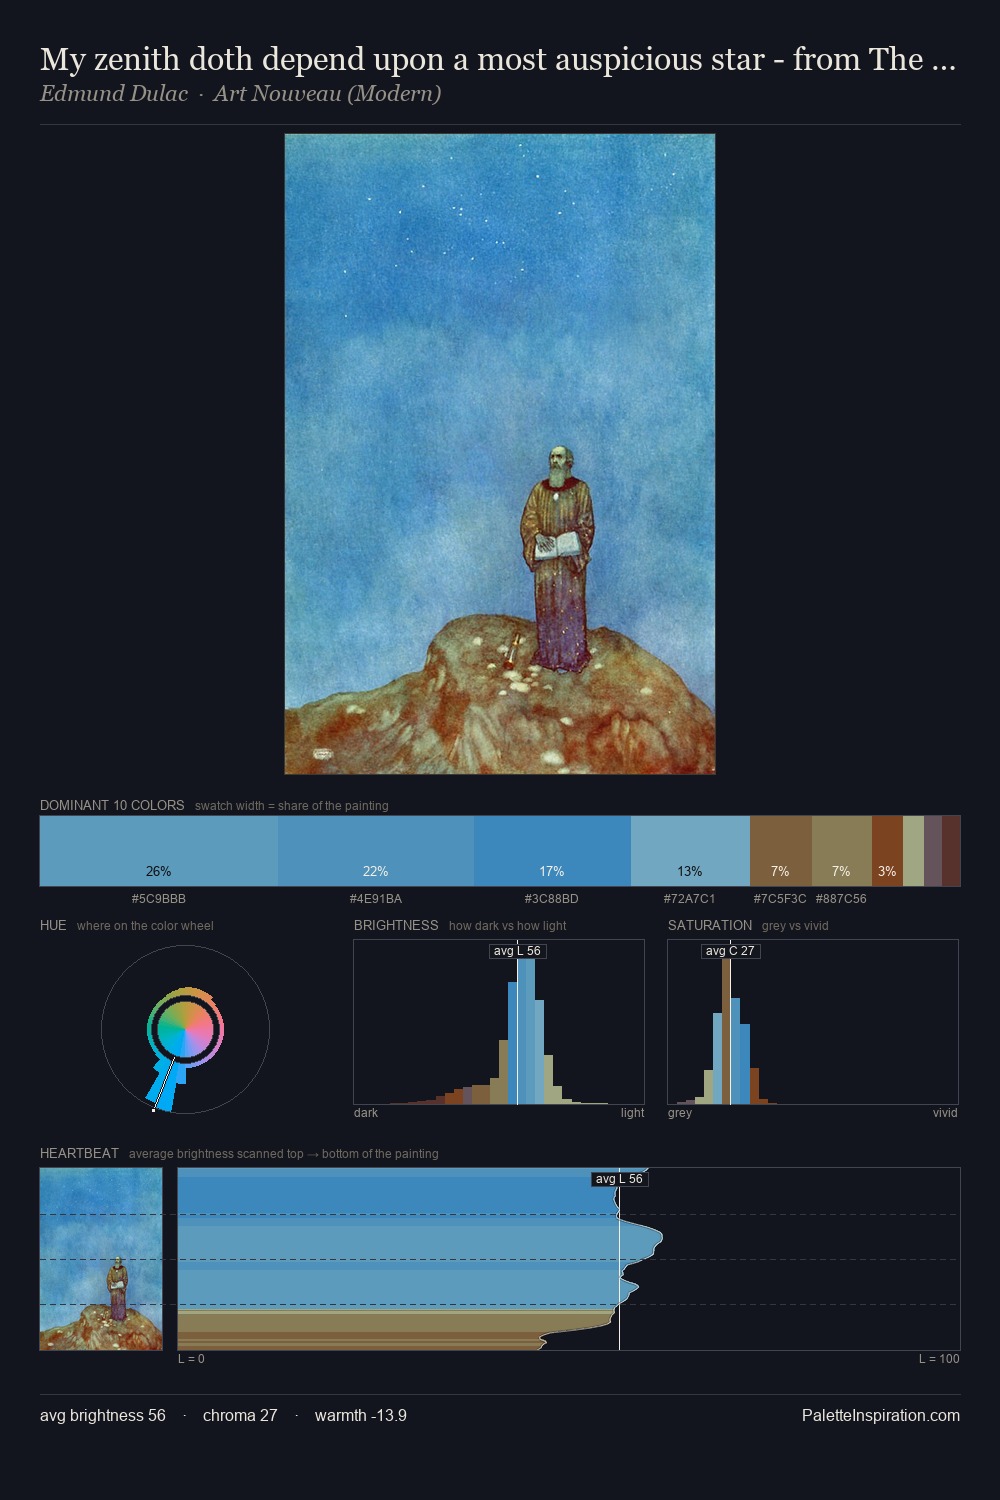Click the 'warmth -13.9' footer text

click(361, 1415)
